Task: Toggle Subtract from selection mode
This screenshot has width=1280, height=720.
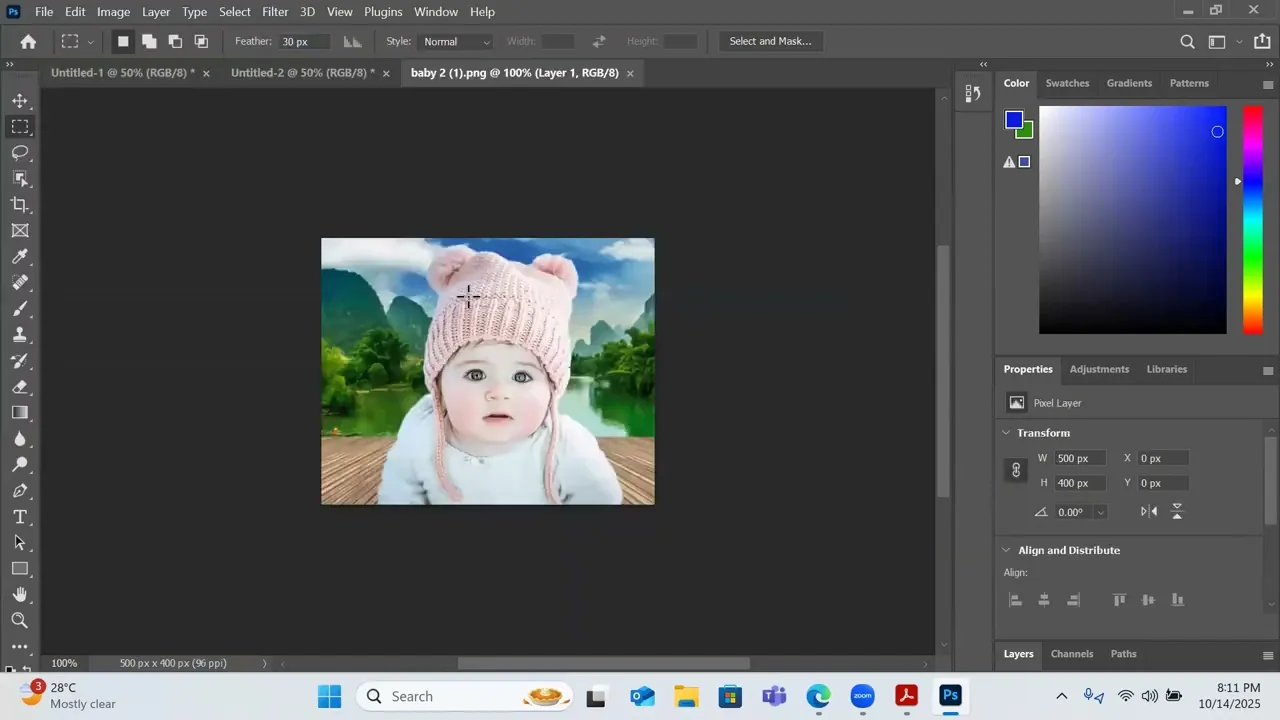Action: [x=175, y=42]
